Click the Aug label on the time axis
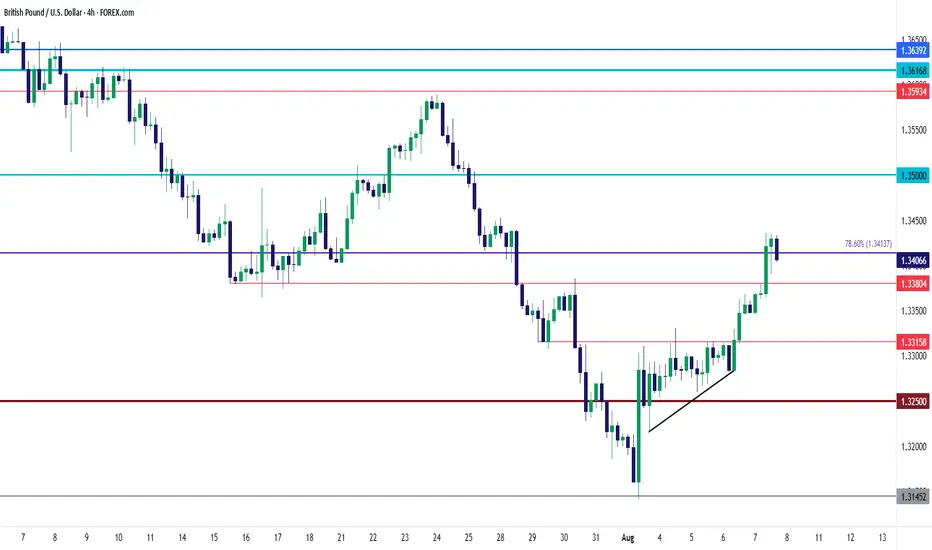The width and height of the screenshot is (932, 550). [x=628, y=538]
